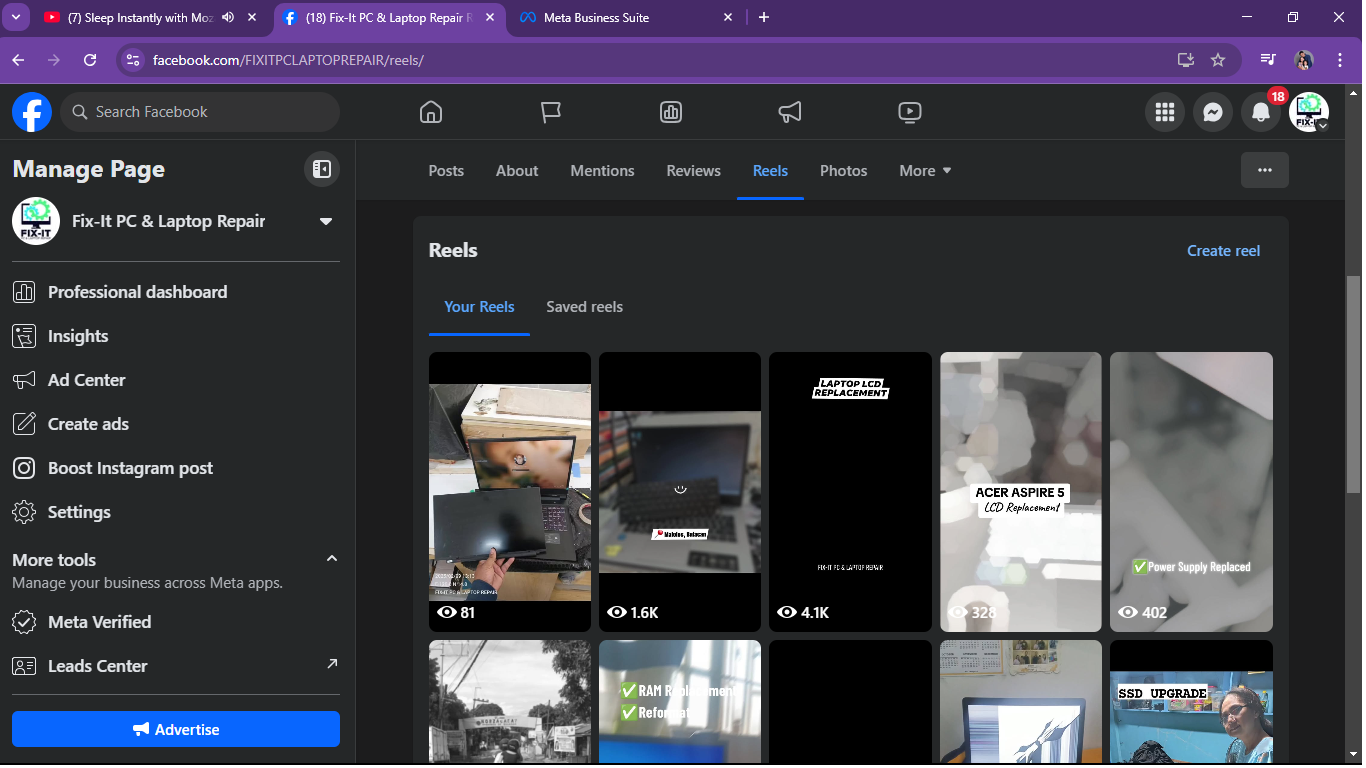Open the Messenger chat icon
This screenshot has width=1366, height=768.
point(1212,113)
